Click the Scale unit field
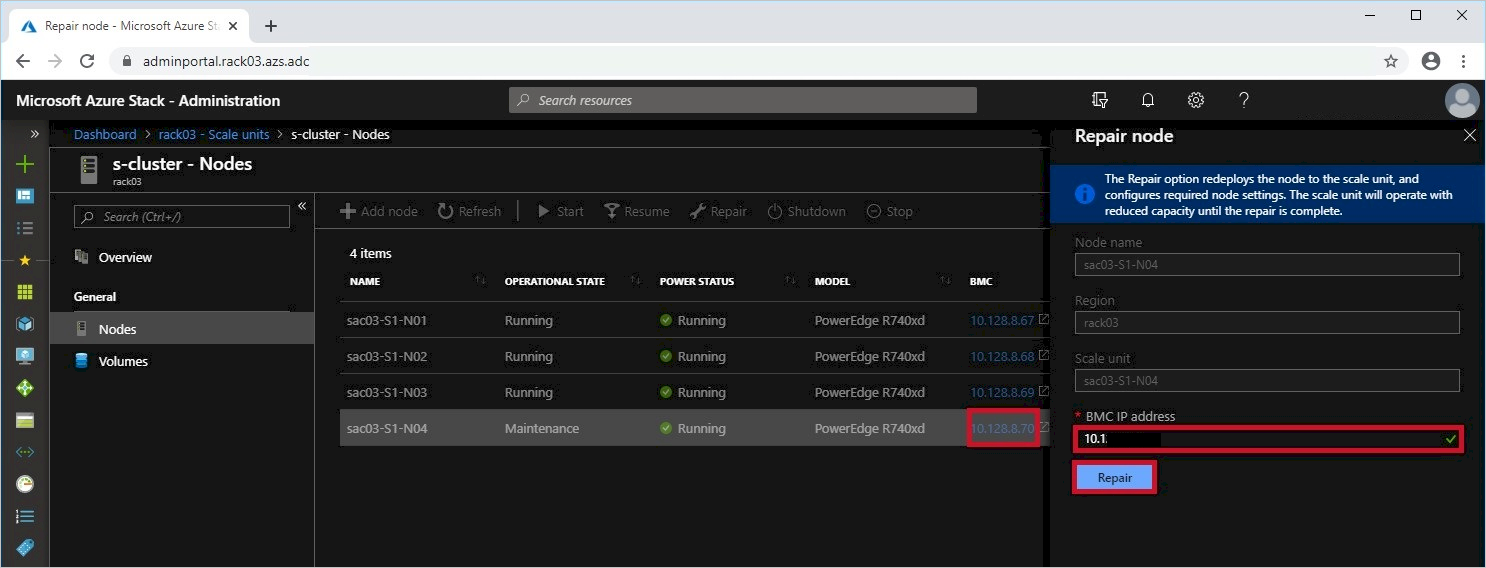 (1267, 381)
